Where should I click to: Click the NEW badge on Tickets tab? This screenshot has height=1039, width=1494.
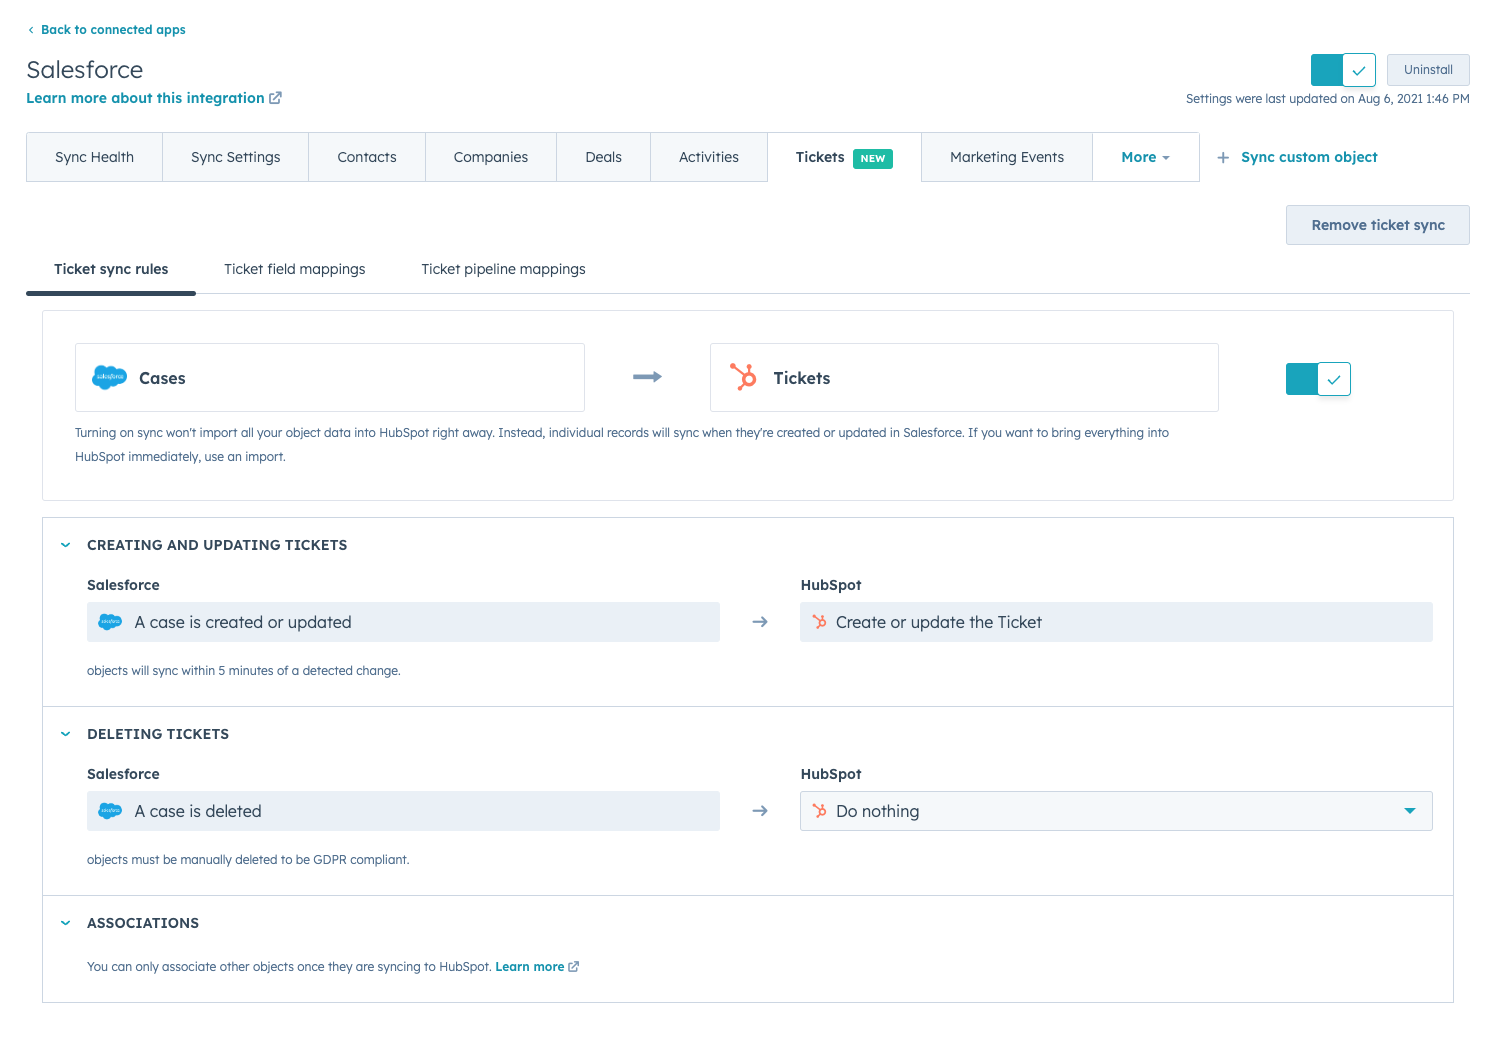pyautogui.click(x=873, y=159)
